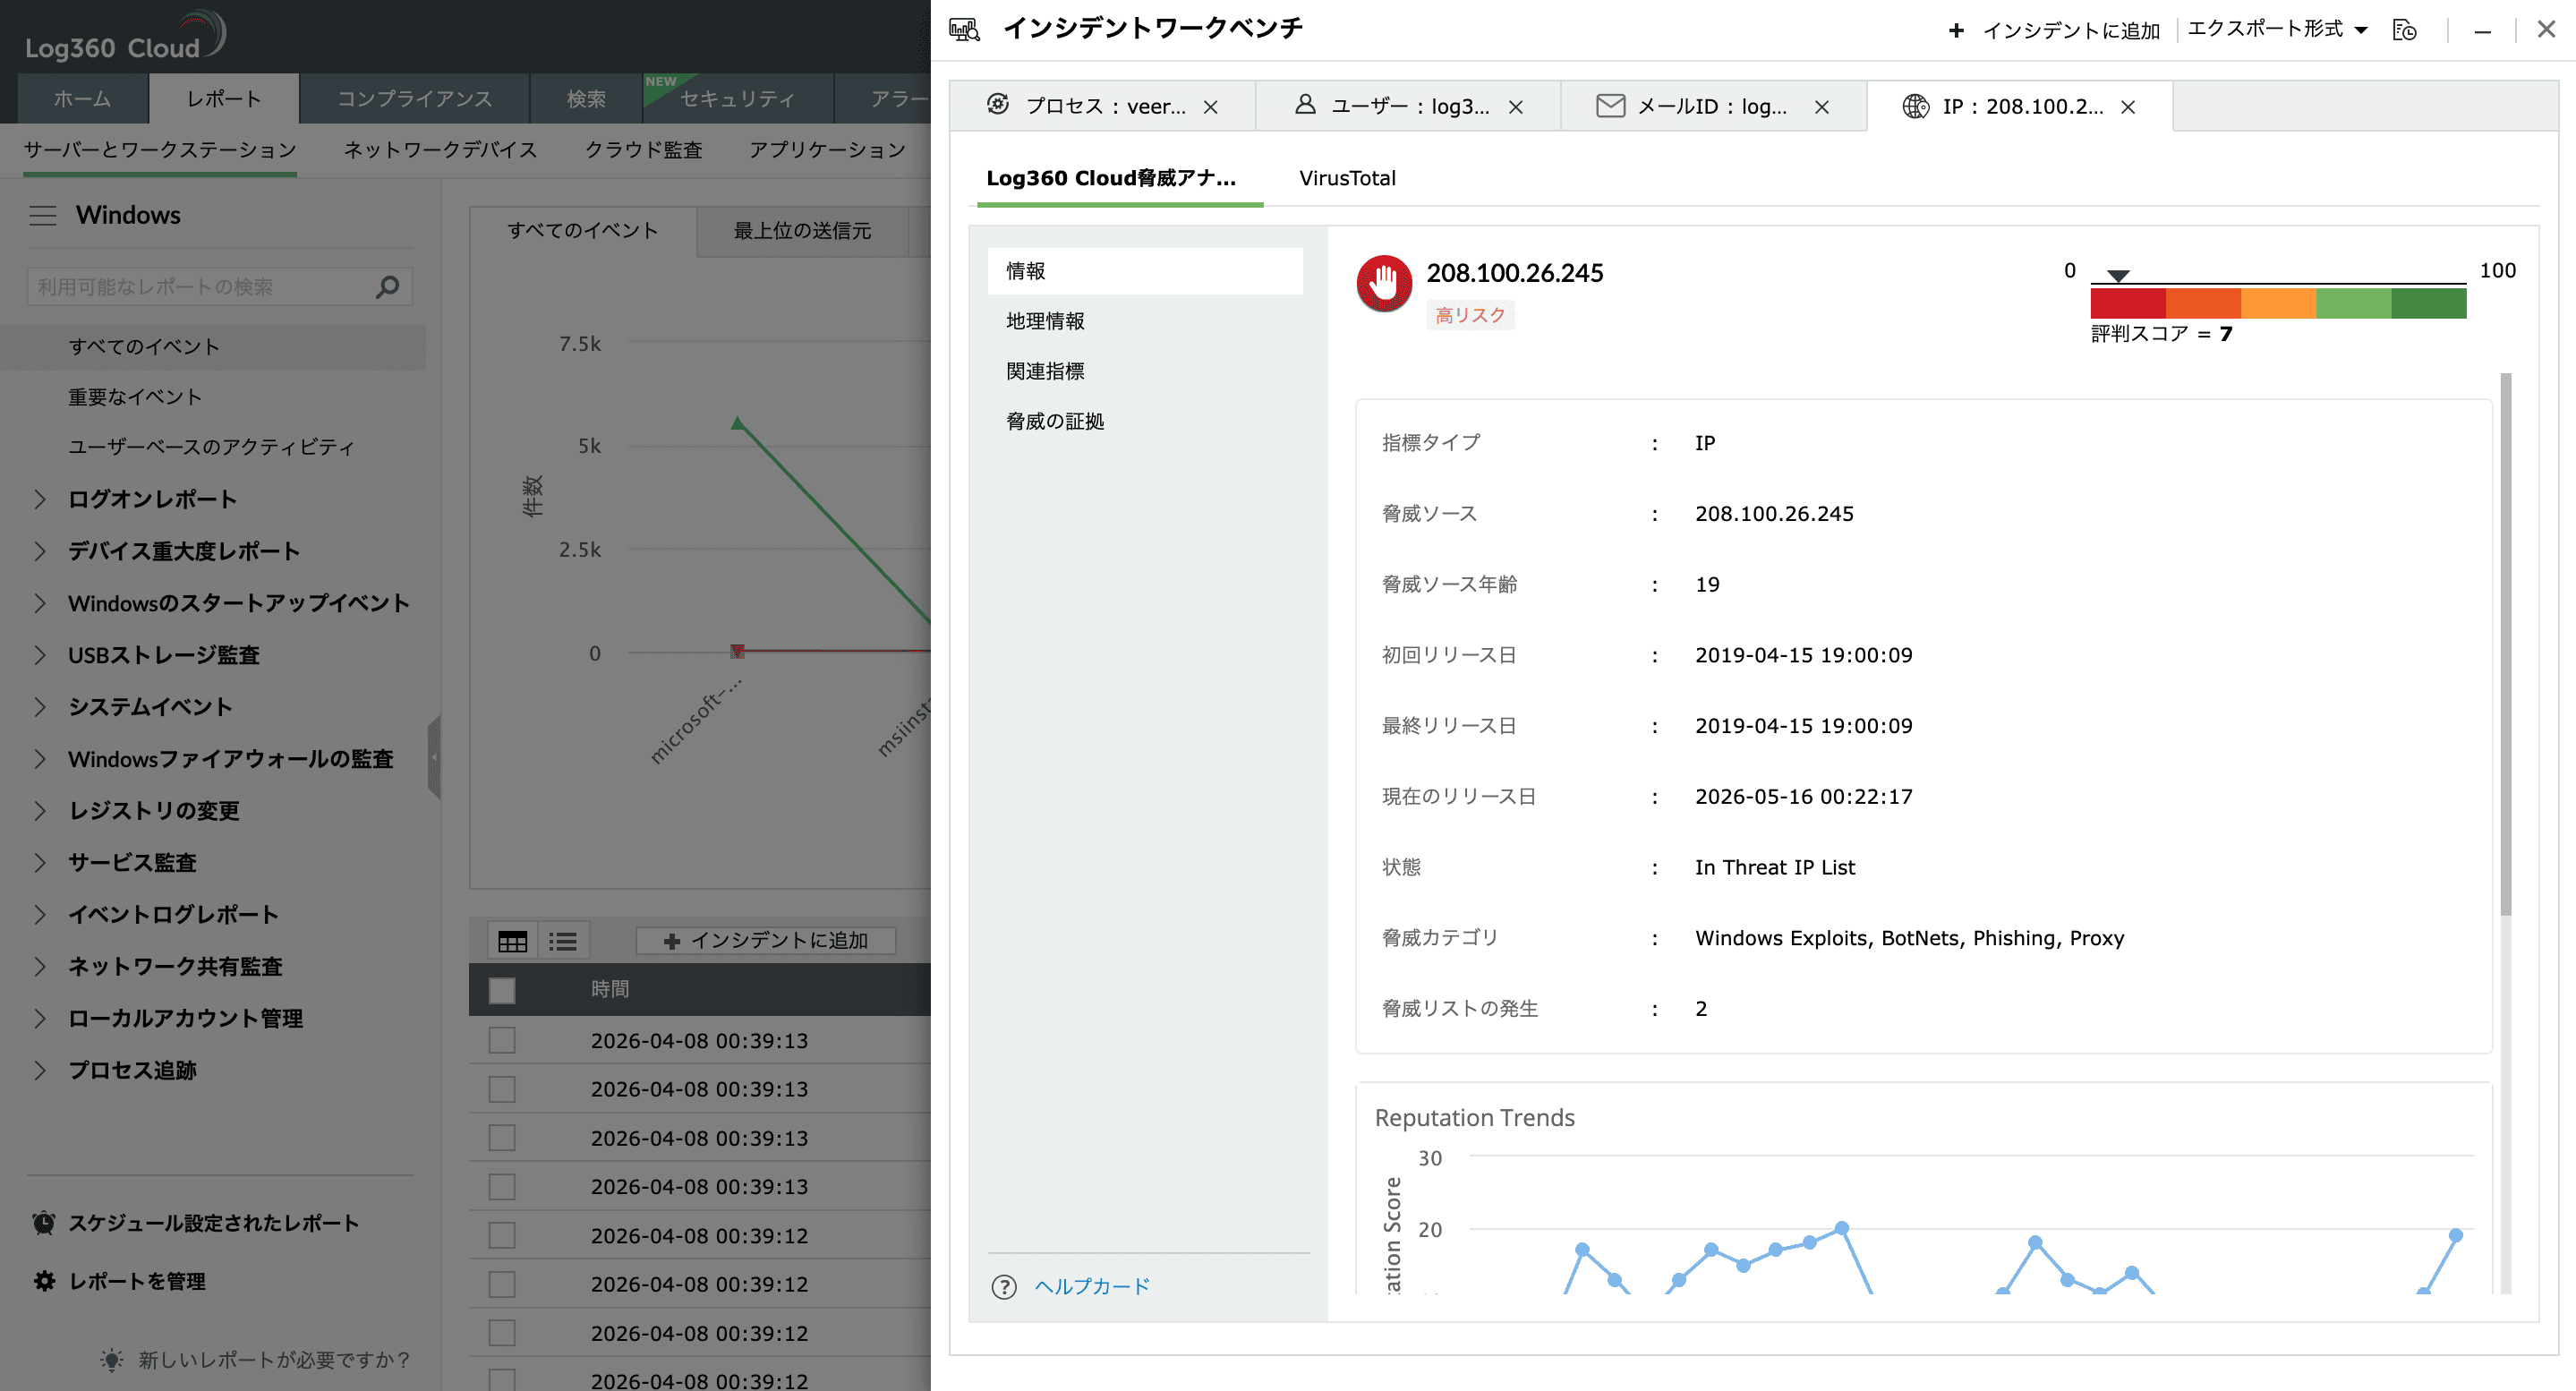
Task: Open ネットワークデバイス sub-tab
Action: click(x=440, y=150)
